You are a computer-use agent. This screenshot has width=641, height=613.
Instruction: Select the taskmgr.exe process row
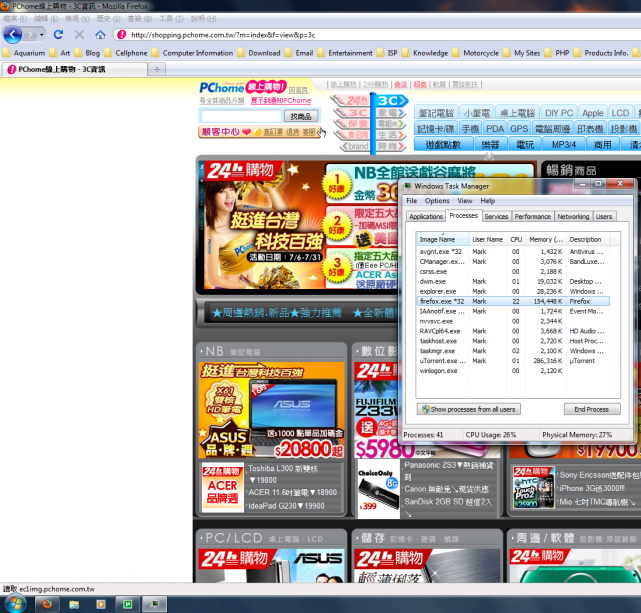click(x=513, y=351)
